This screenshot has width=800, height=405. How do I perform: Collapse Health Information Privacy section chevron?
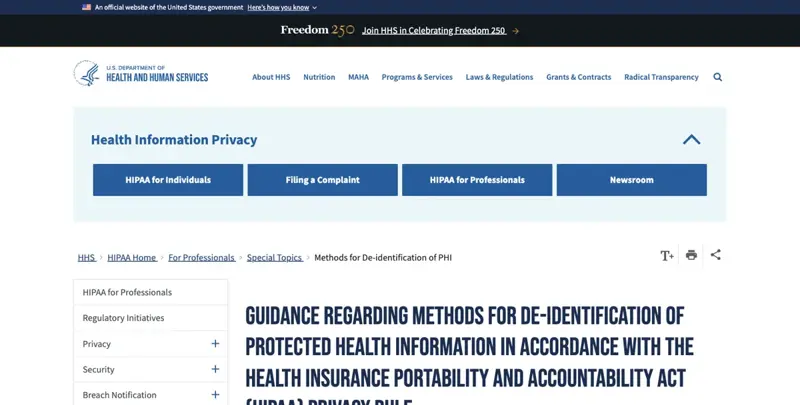click(691, 139)
